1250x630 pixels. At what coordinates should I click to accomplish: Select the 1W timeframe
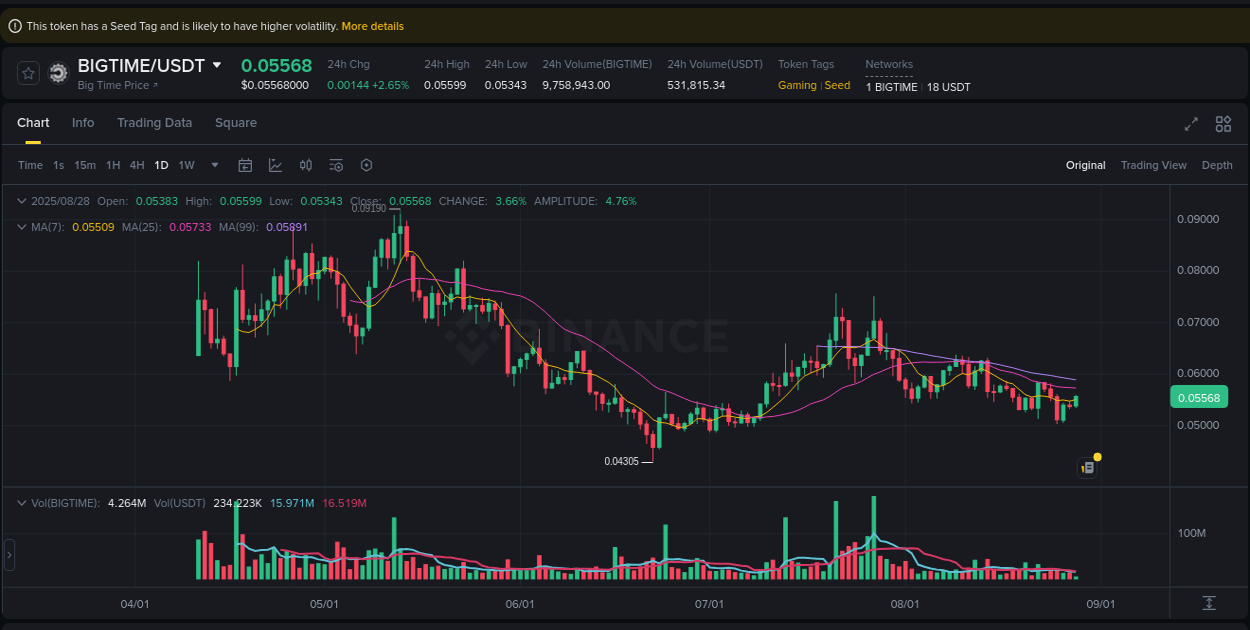[x=186, y=165]
